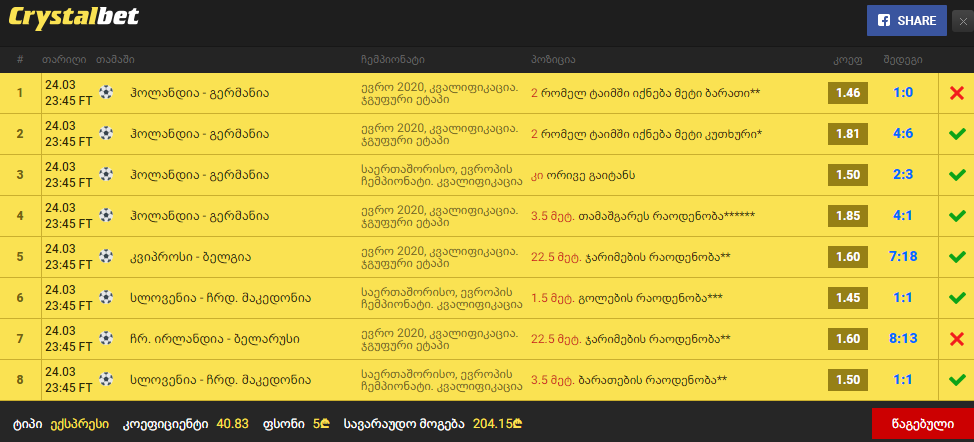Click soccer ball icon in row 4
The width and height of the screenshot is (974, 442).
(106, 215)
